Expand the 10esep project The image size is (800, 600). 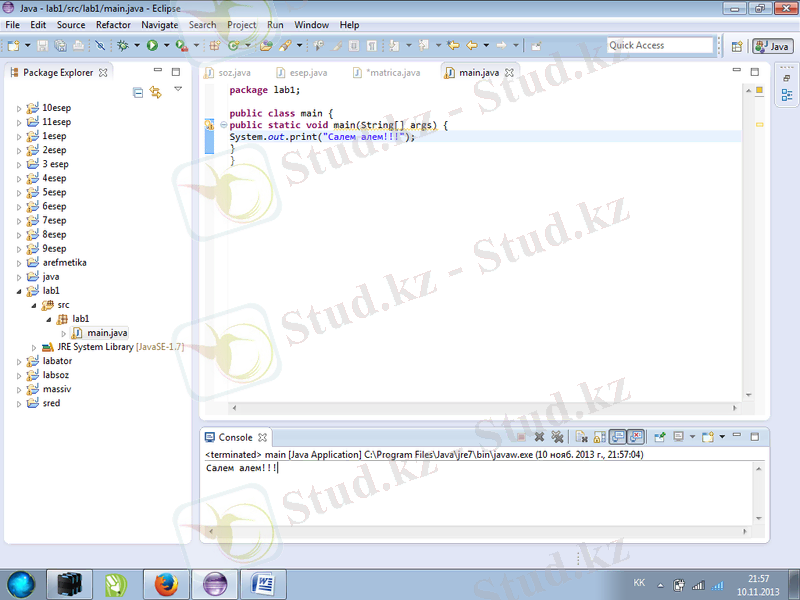(x=19, y=108)
